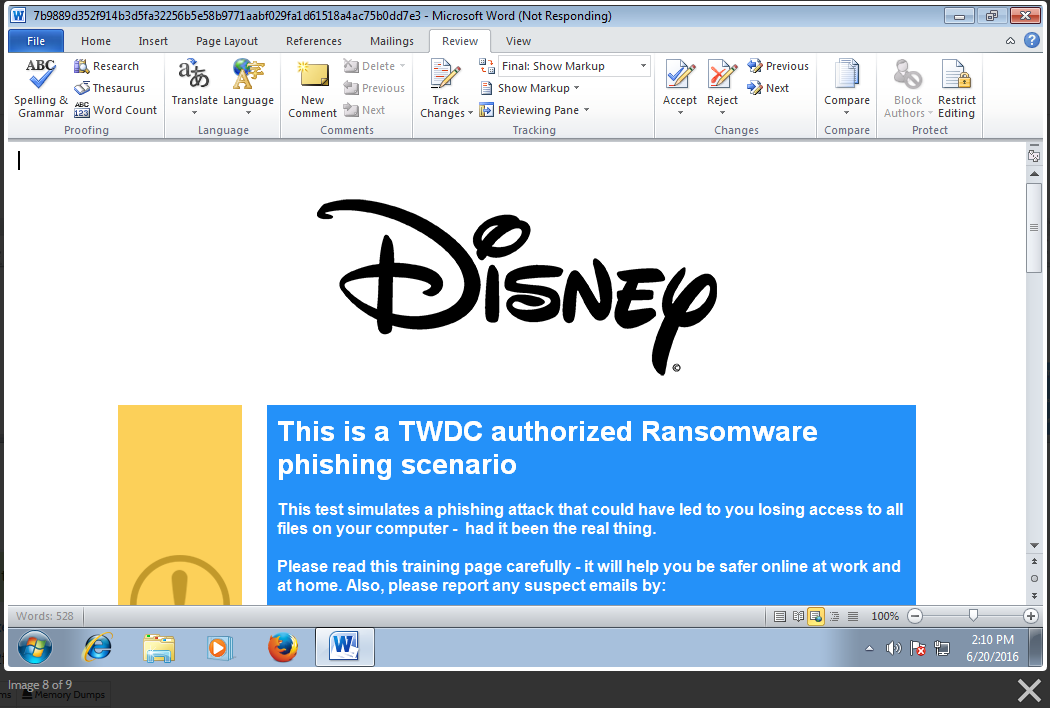This screenshot has width=1050, height=708.
Task: Switch to the Home tab
Action: tap(96, 41)
